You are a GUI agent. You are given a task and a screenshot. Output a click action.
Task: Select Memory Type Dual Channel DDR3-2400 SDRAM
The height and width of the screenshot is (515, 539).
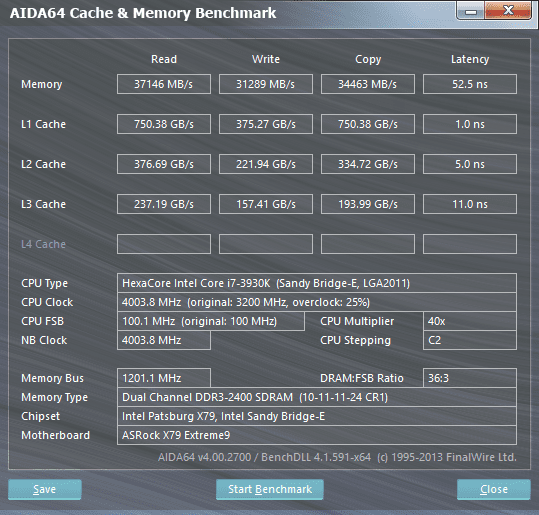[x=317, y=397]
